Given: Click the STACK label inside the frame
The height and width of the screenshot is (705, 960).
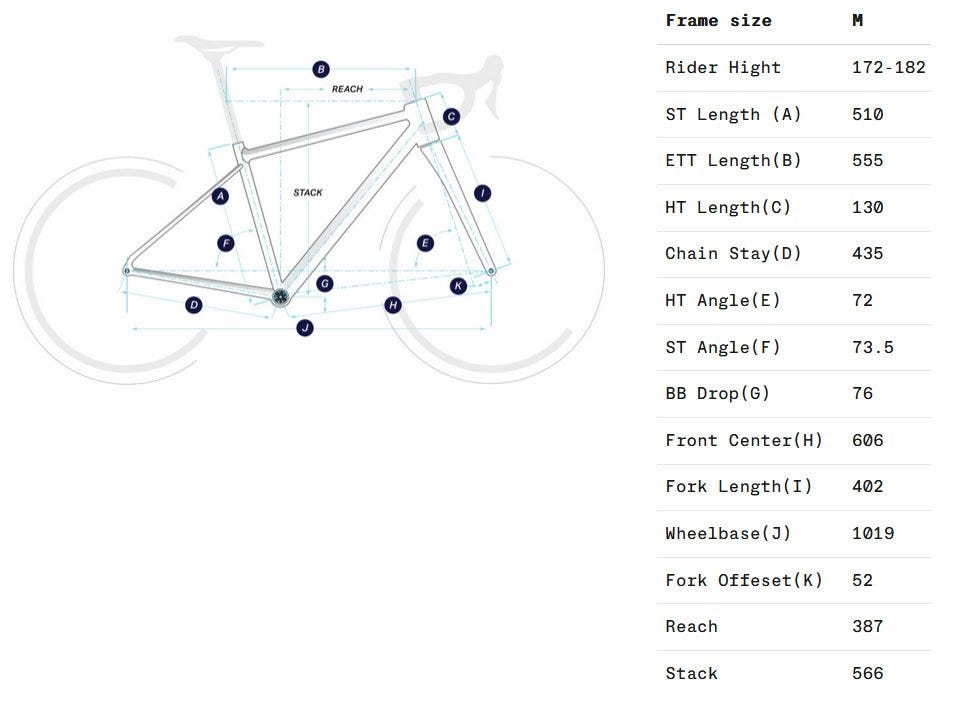Looking at the screenshot, I should (308, 192).
